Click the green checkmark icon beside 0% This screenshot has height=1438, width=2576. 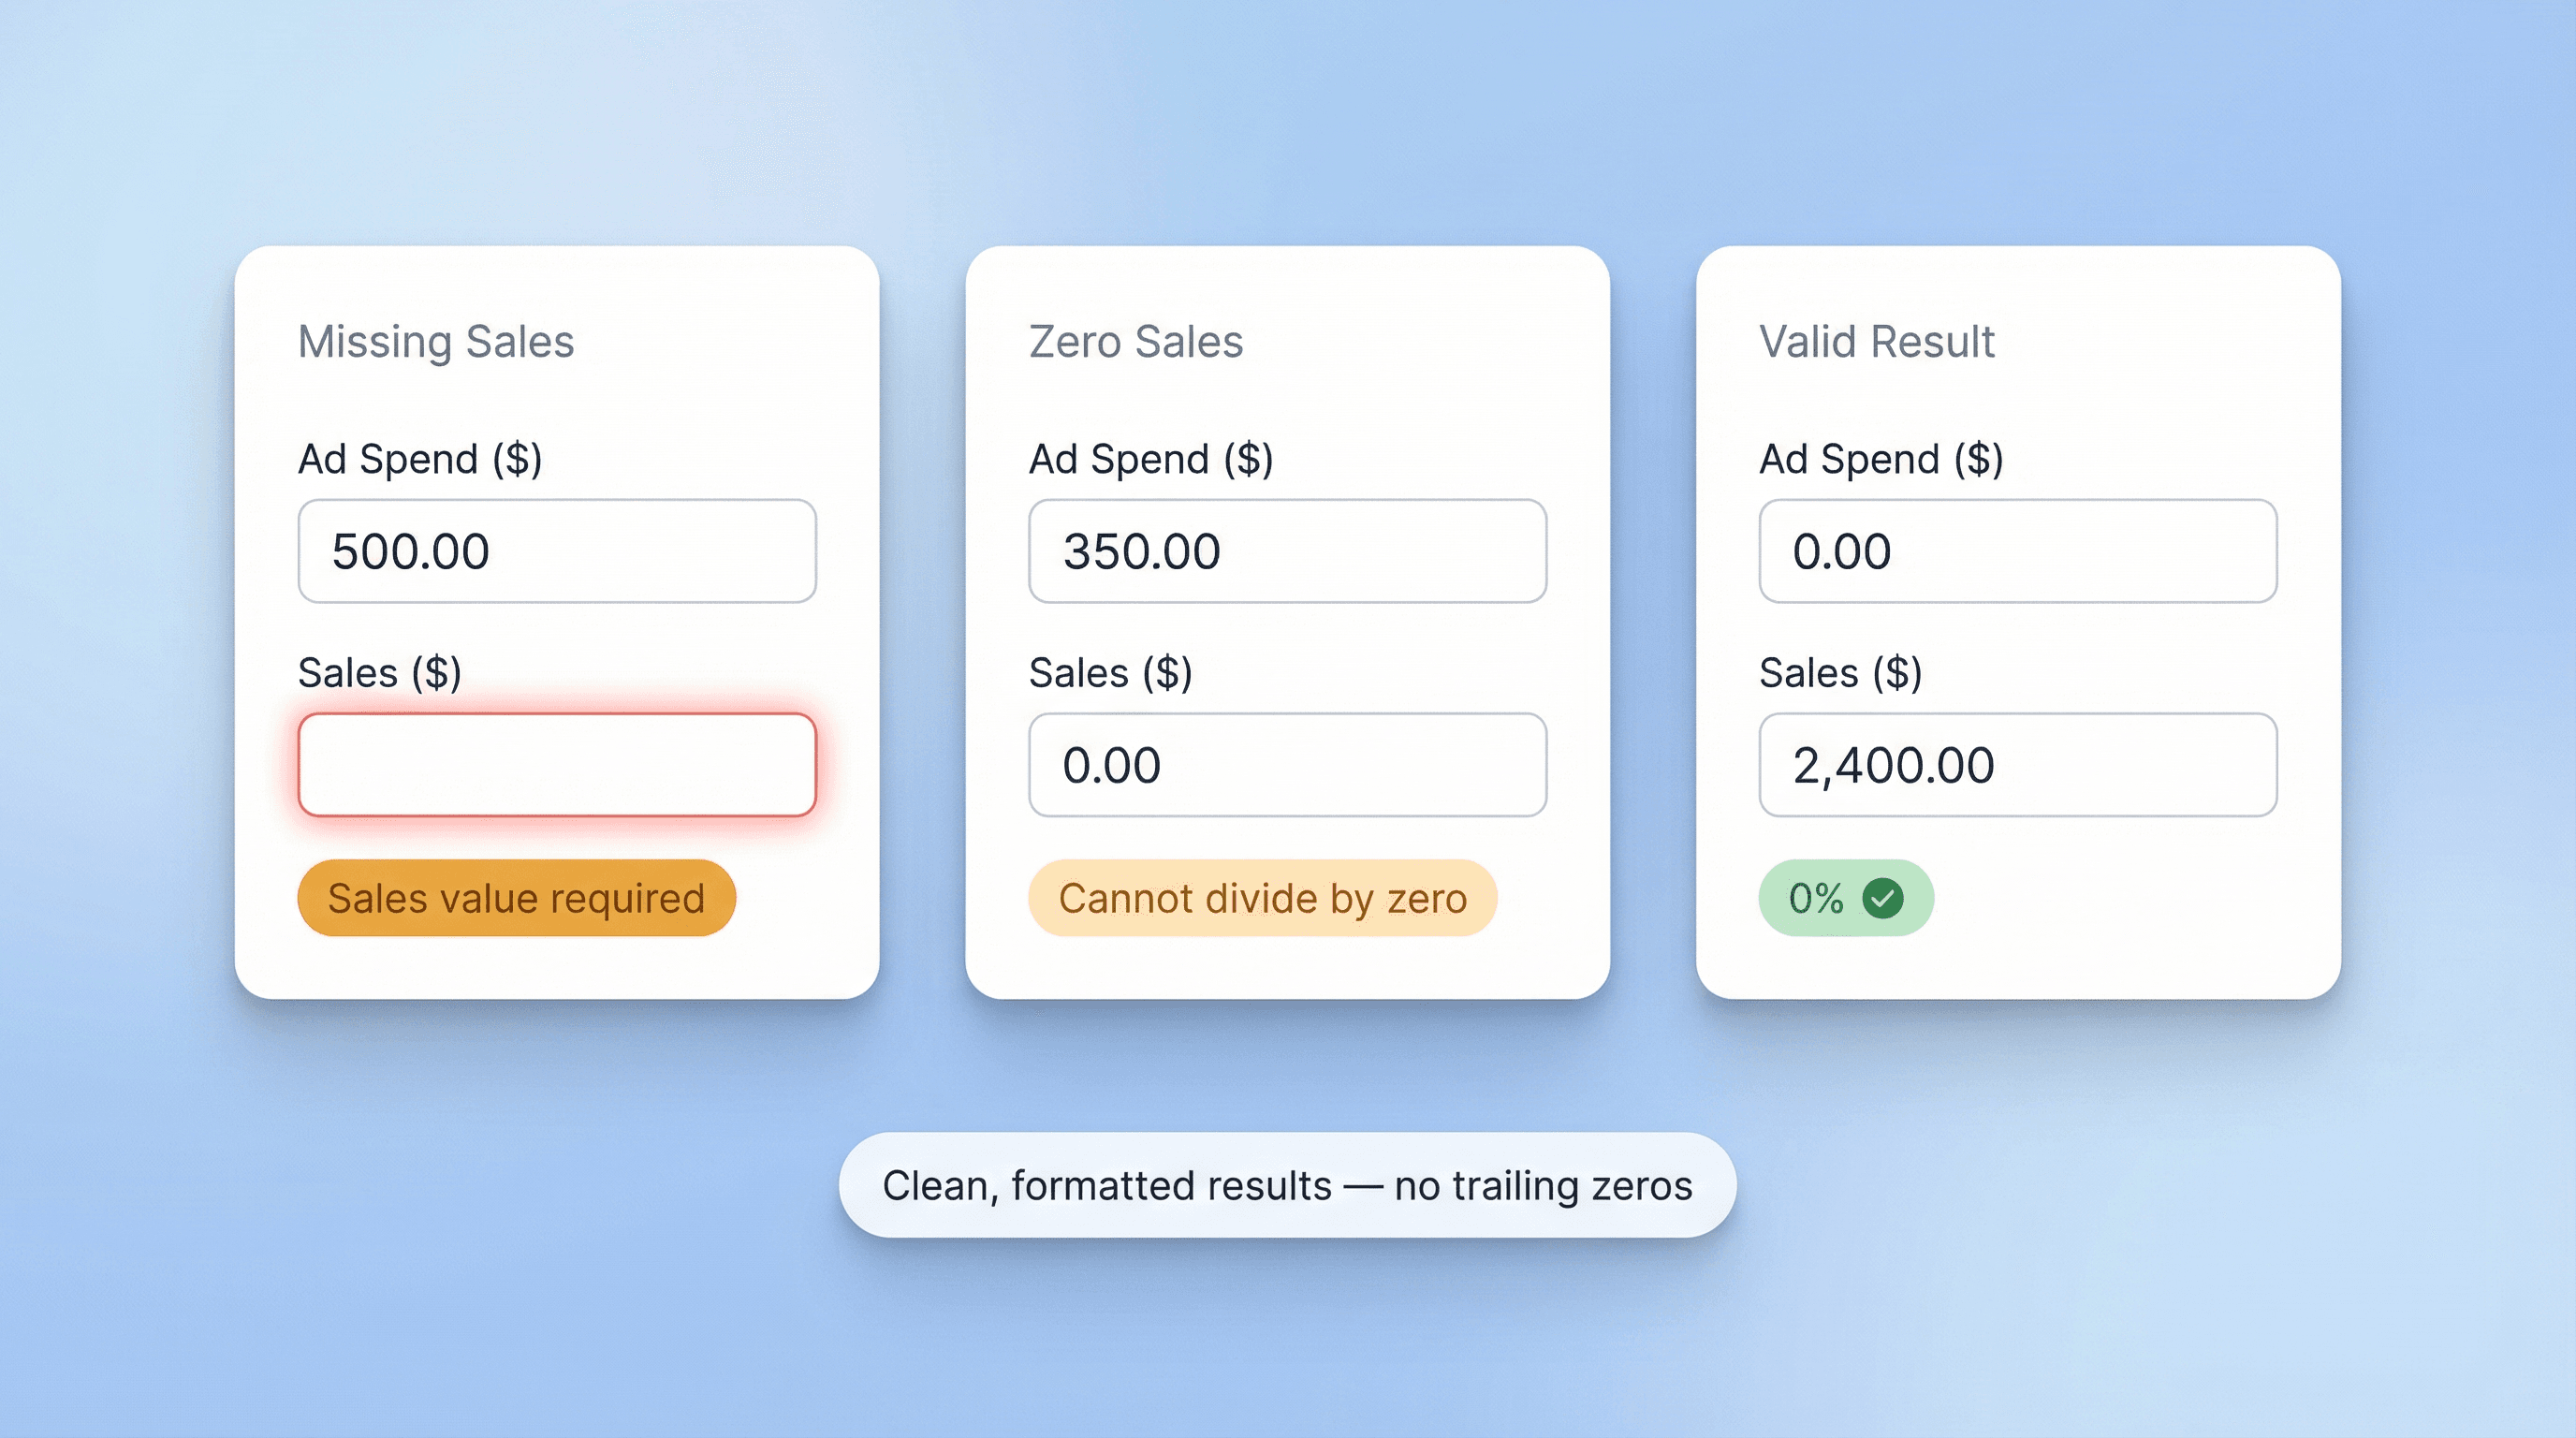coord(1883,898)
